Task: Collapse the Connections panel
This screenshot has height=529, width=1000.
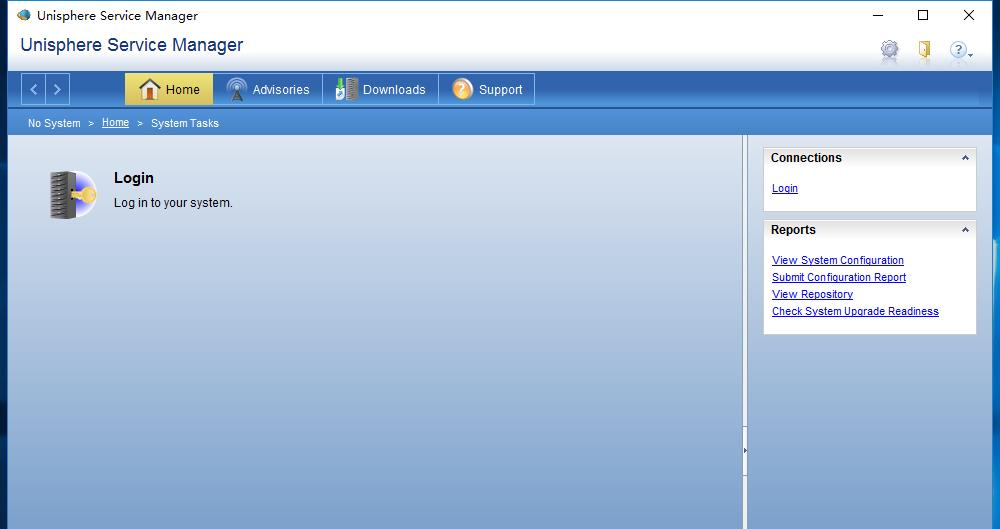Action: tap(965, 158)
